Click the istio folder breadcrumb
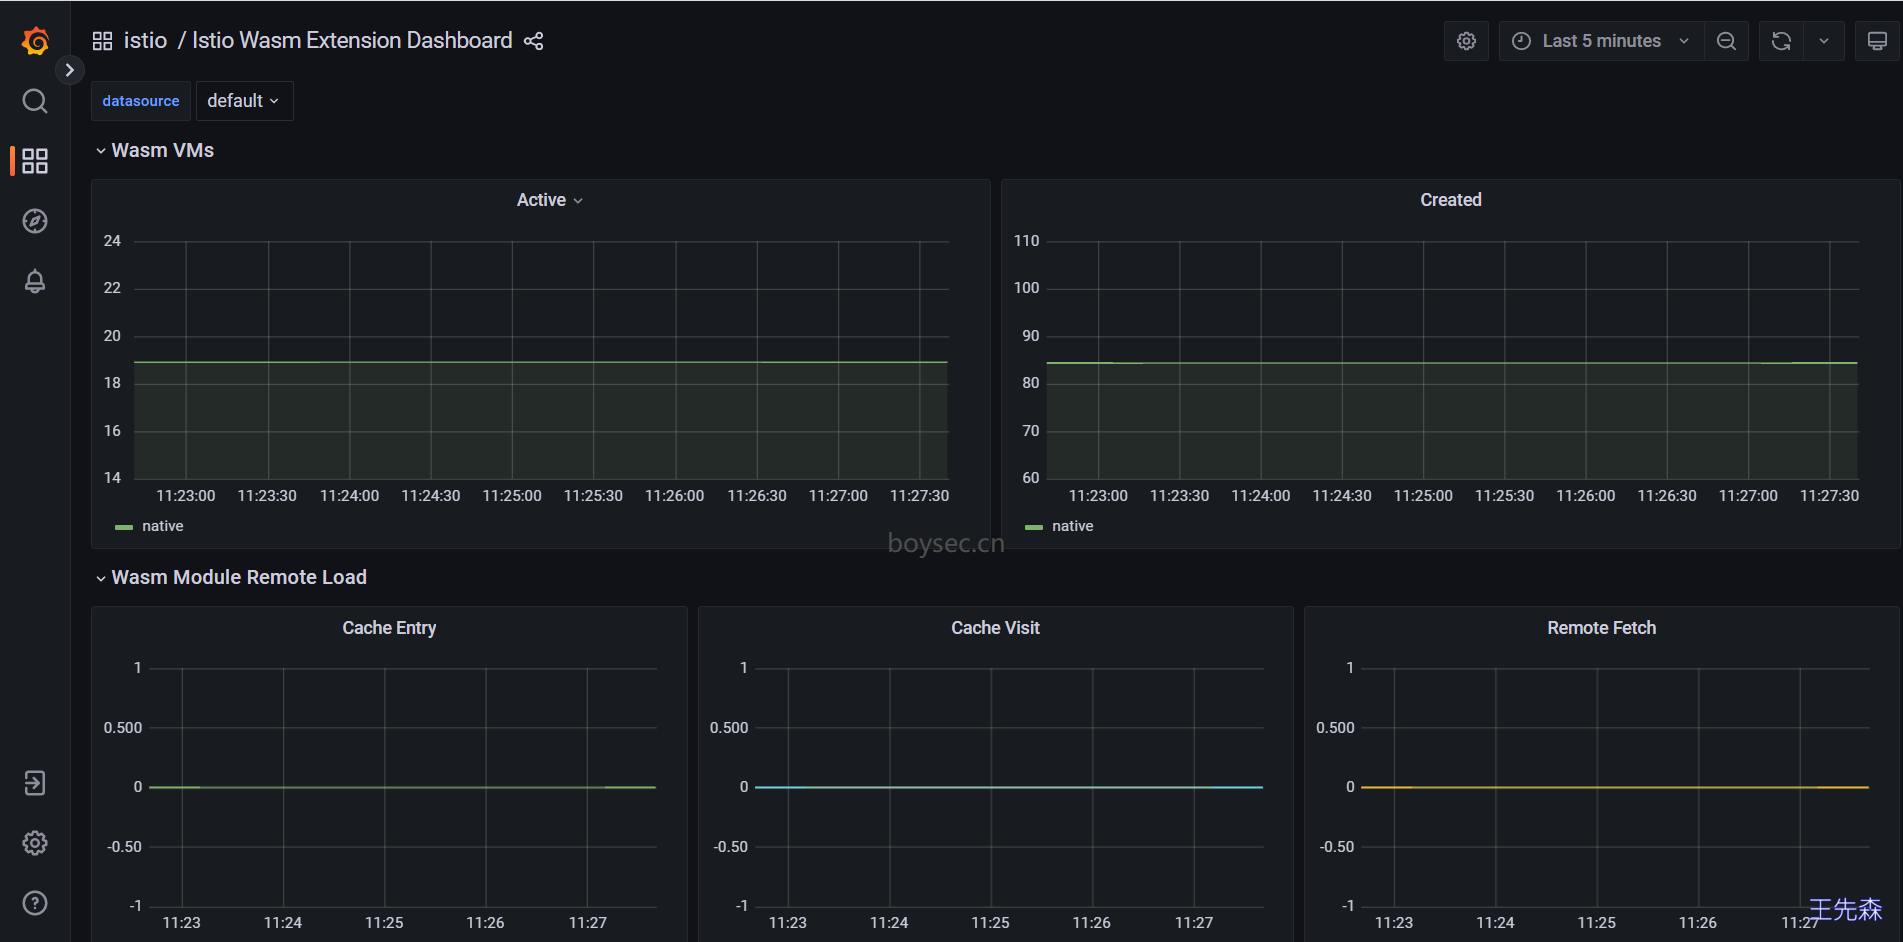This screenshot has width=1903, height=942. click(145, 41)
